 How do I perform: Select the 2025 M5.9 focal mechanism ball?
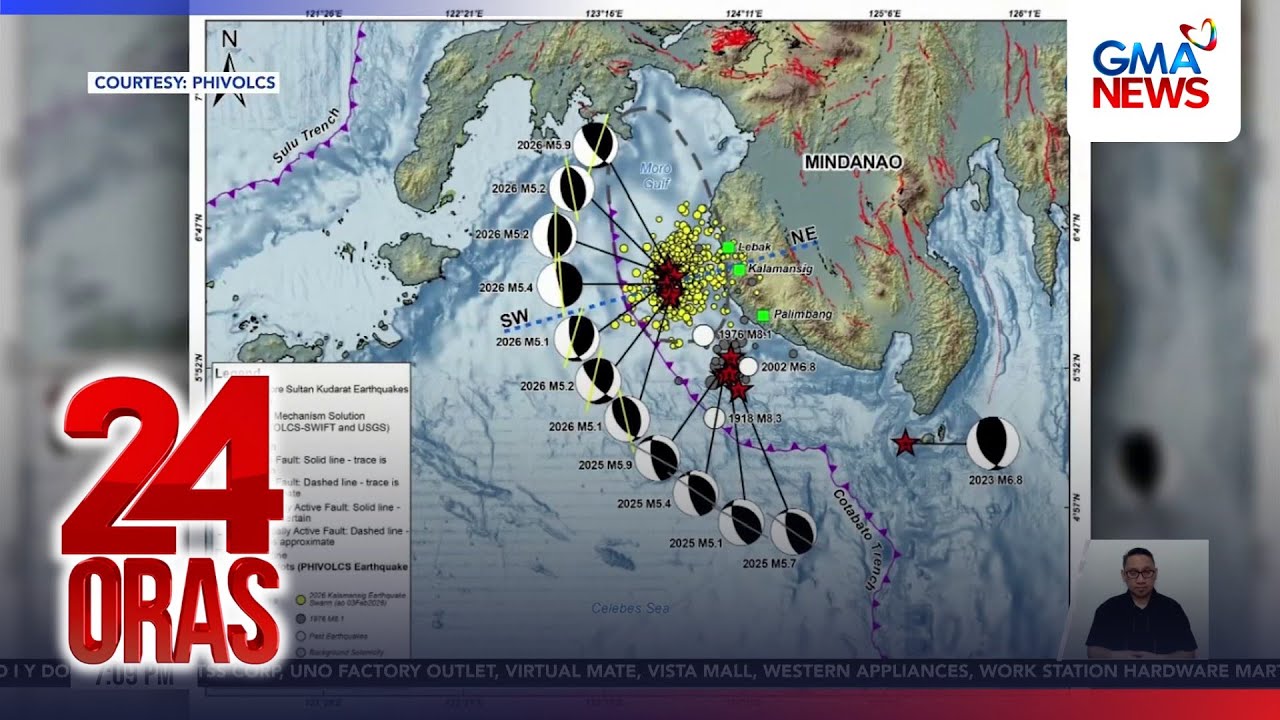657,458
